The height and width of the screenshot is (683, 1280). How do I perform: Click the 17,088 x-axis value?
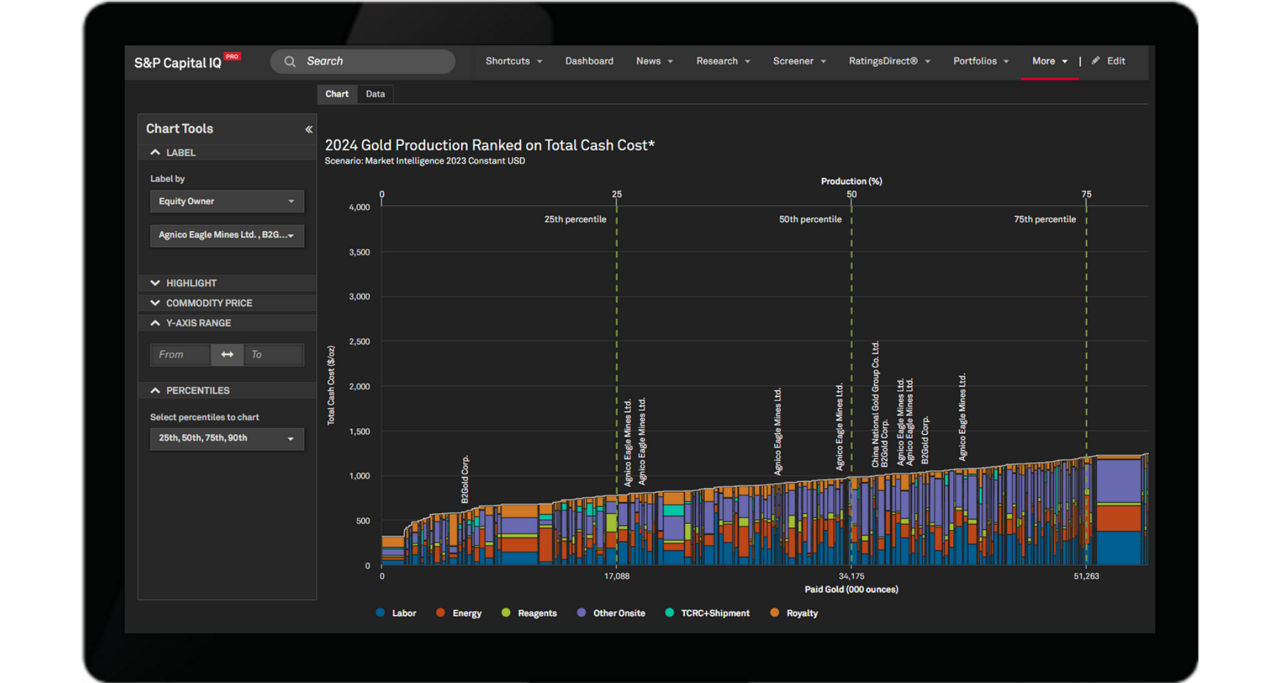[x=617, y=576]
